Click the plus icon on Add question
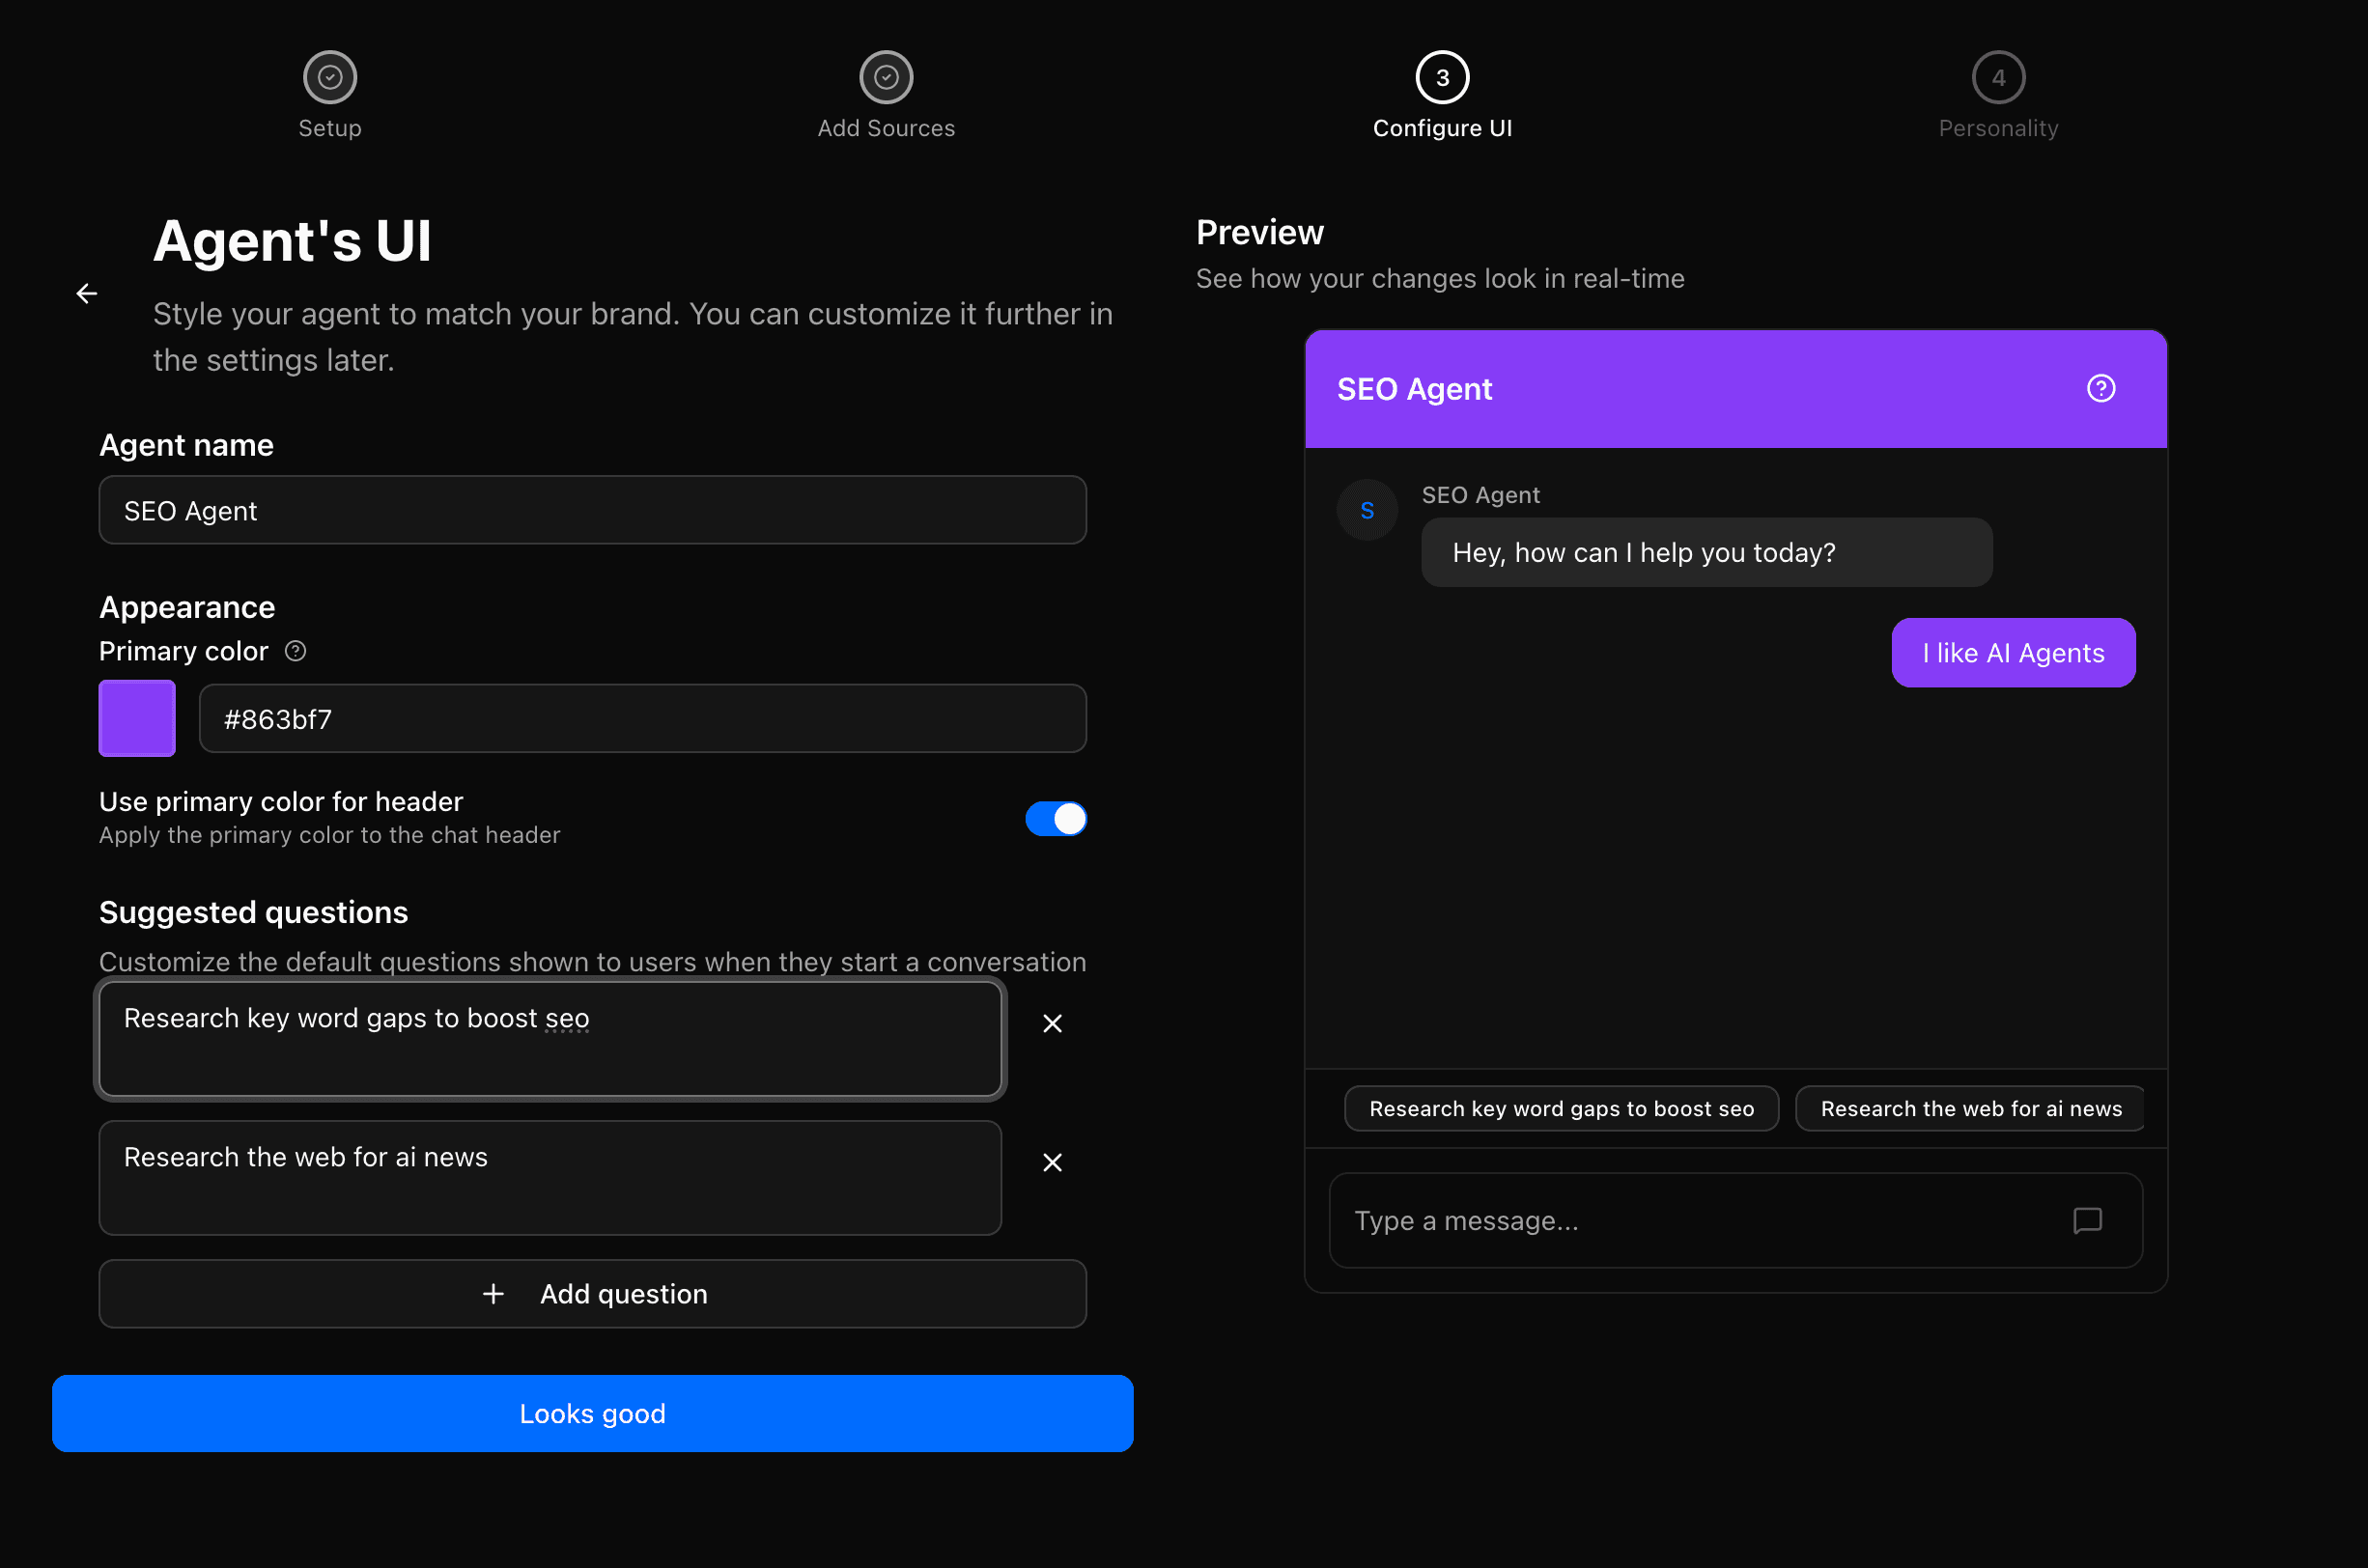2368x1568 pixels. pos(493,1293)
